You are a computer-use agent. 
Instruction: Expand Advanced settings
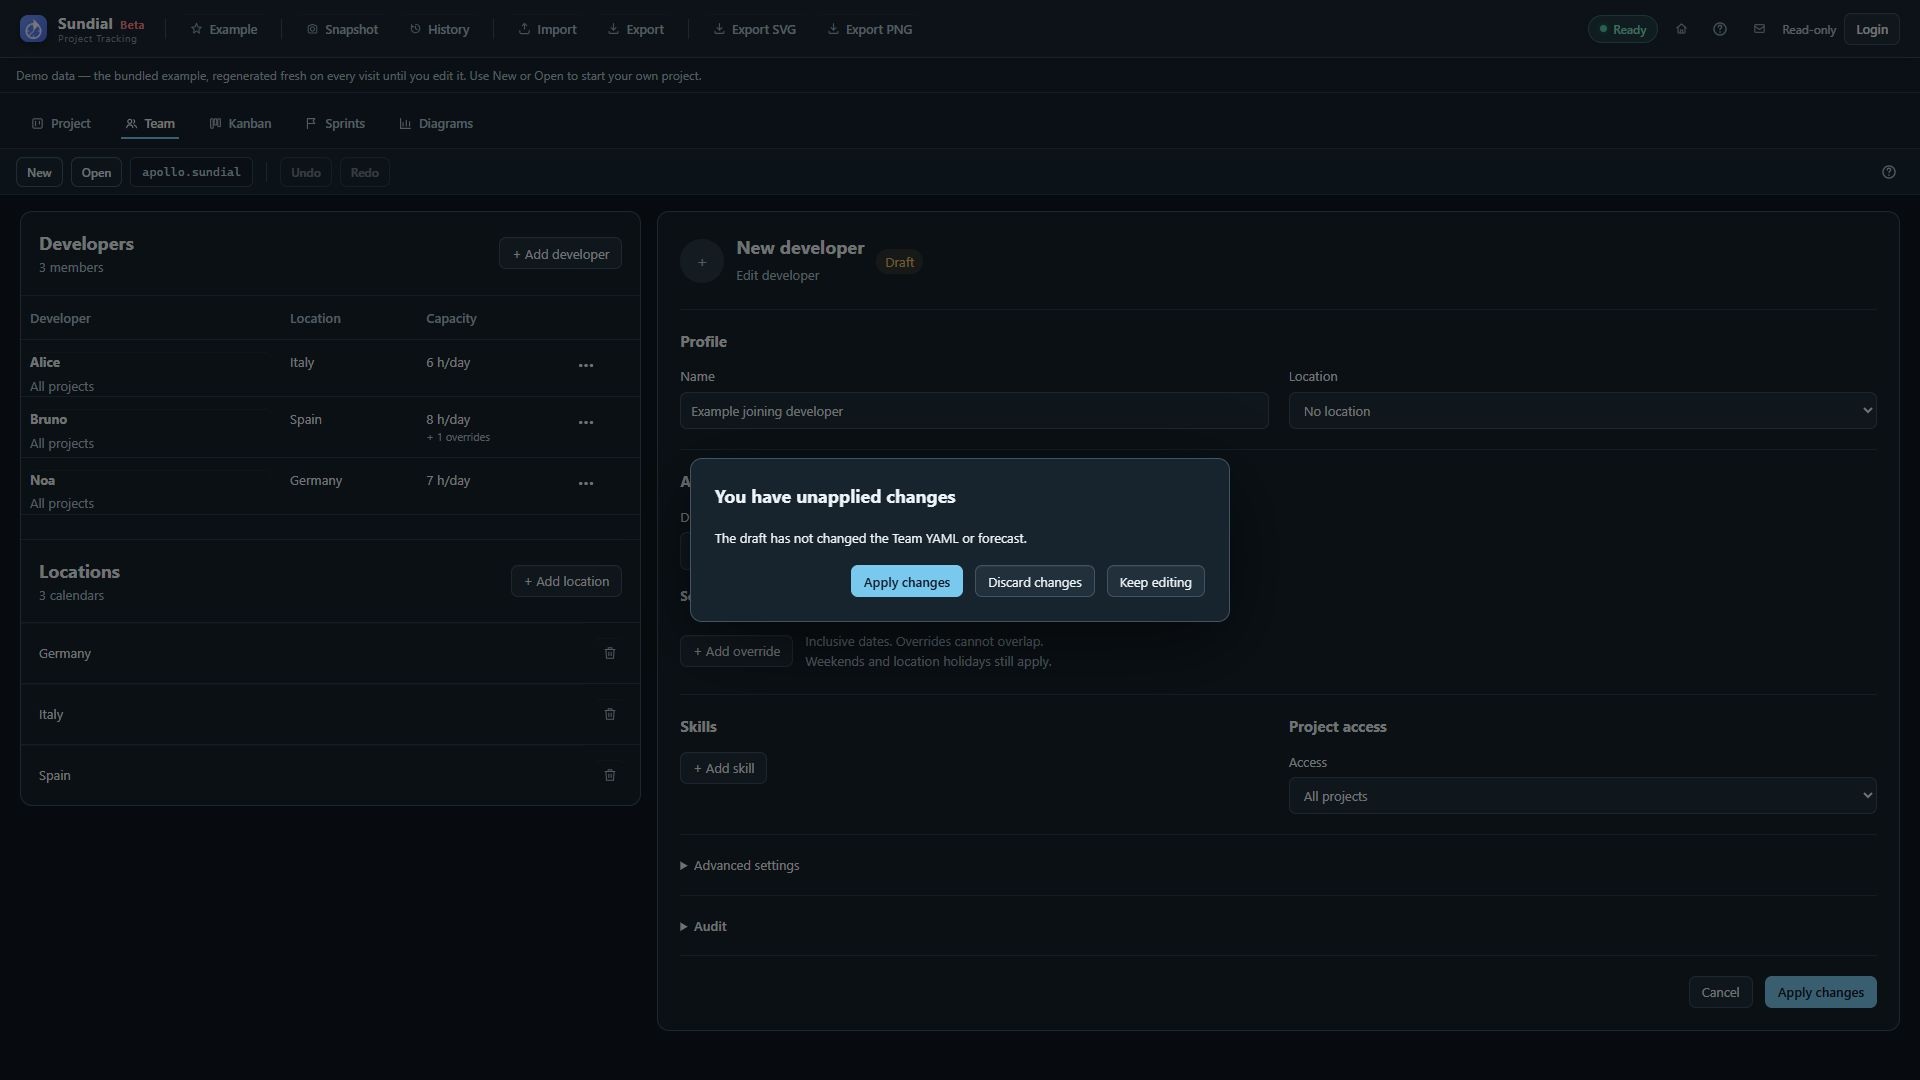[x=740, y=866]
